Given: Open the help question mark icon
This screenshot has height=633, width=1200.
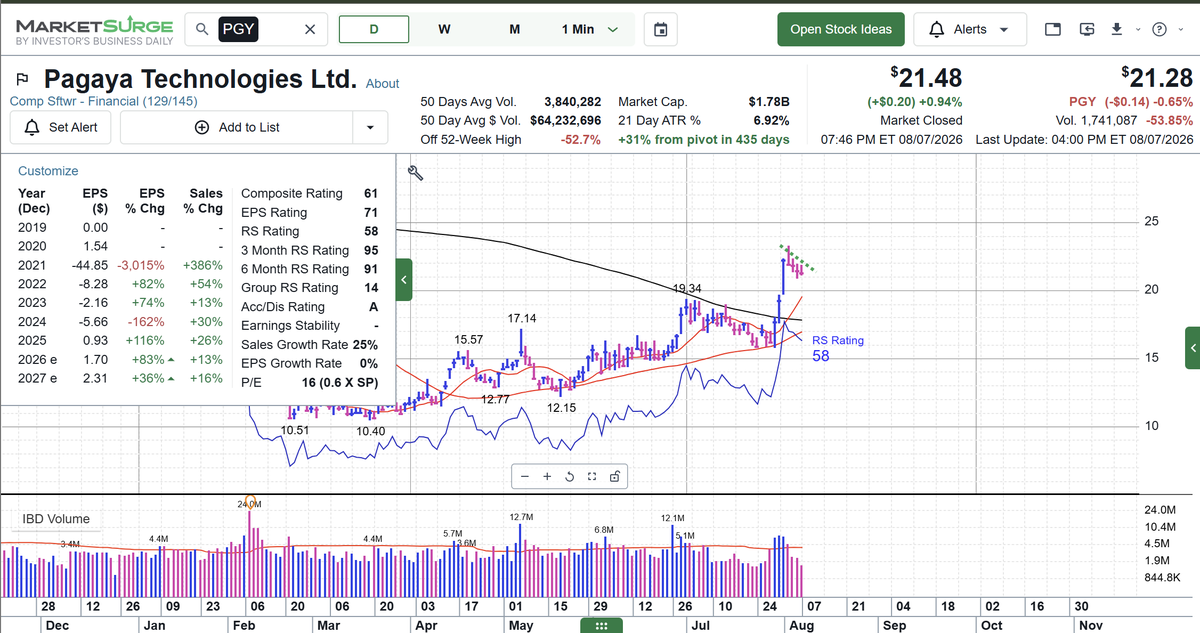Looking at the screenshot, I should click(1160, 29).
